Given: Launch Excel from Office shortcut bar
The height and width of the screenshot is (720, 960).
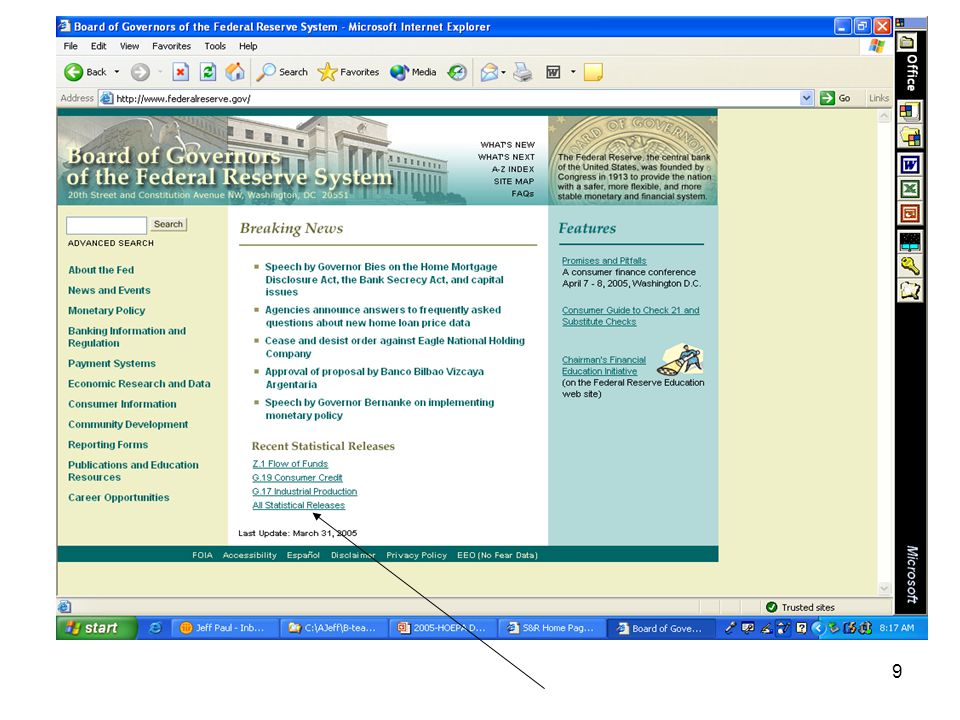Looking at the screenshot, I should [909, 189].
